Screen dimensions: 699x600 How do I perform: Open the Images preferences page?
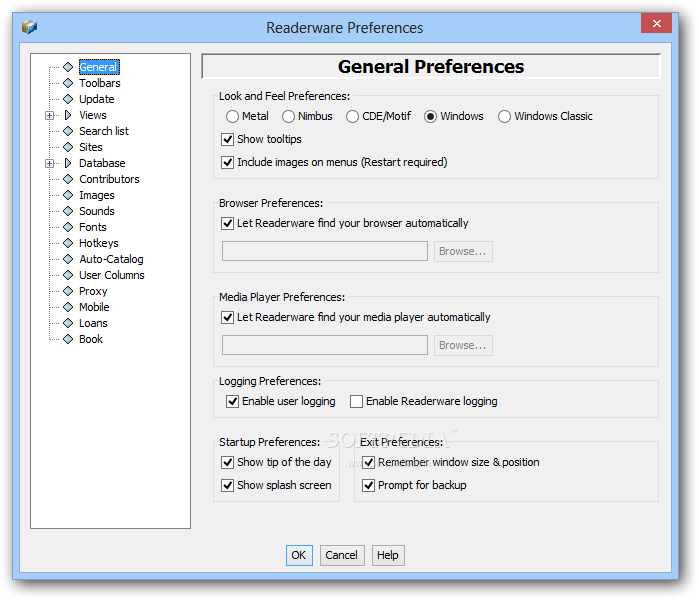pos(97,195)
